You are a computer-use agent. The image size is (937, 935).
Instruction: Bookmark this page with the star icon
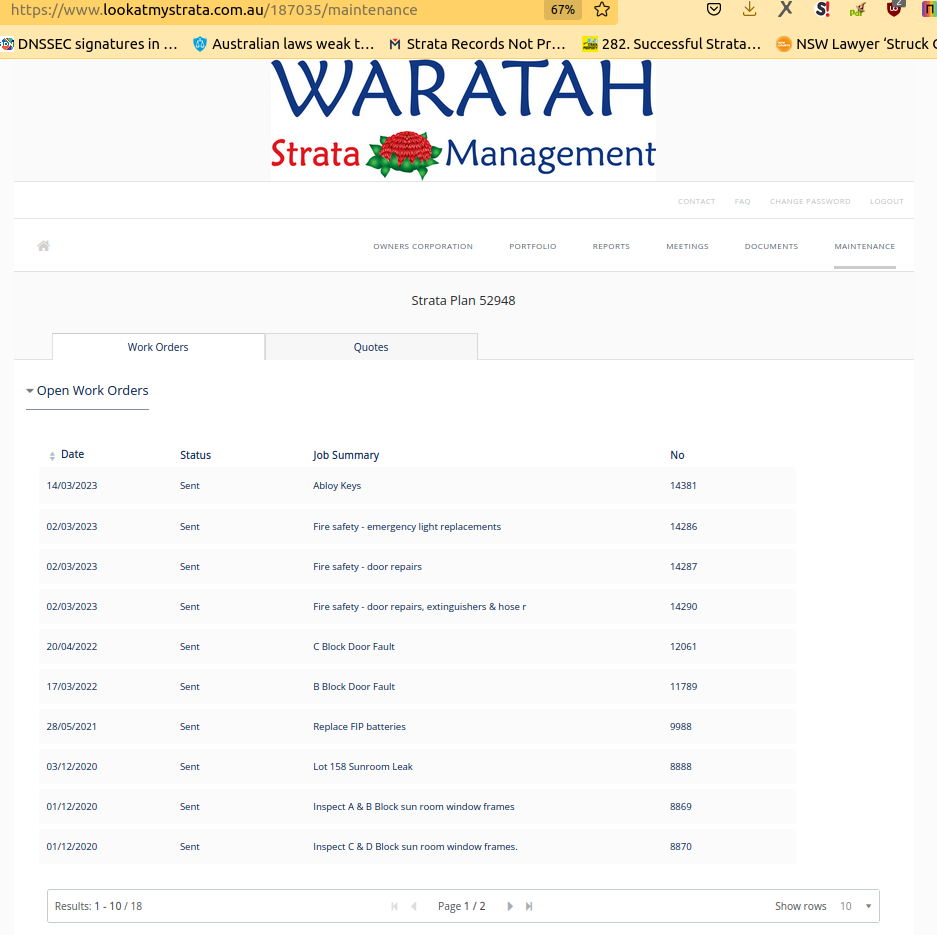[x=602, y=10]
